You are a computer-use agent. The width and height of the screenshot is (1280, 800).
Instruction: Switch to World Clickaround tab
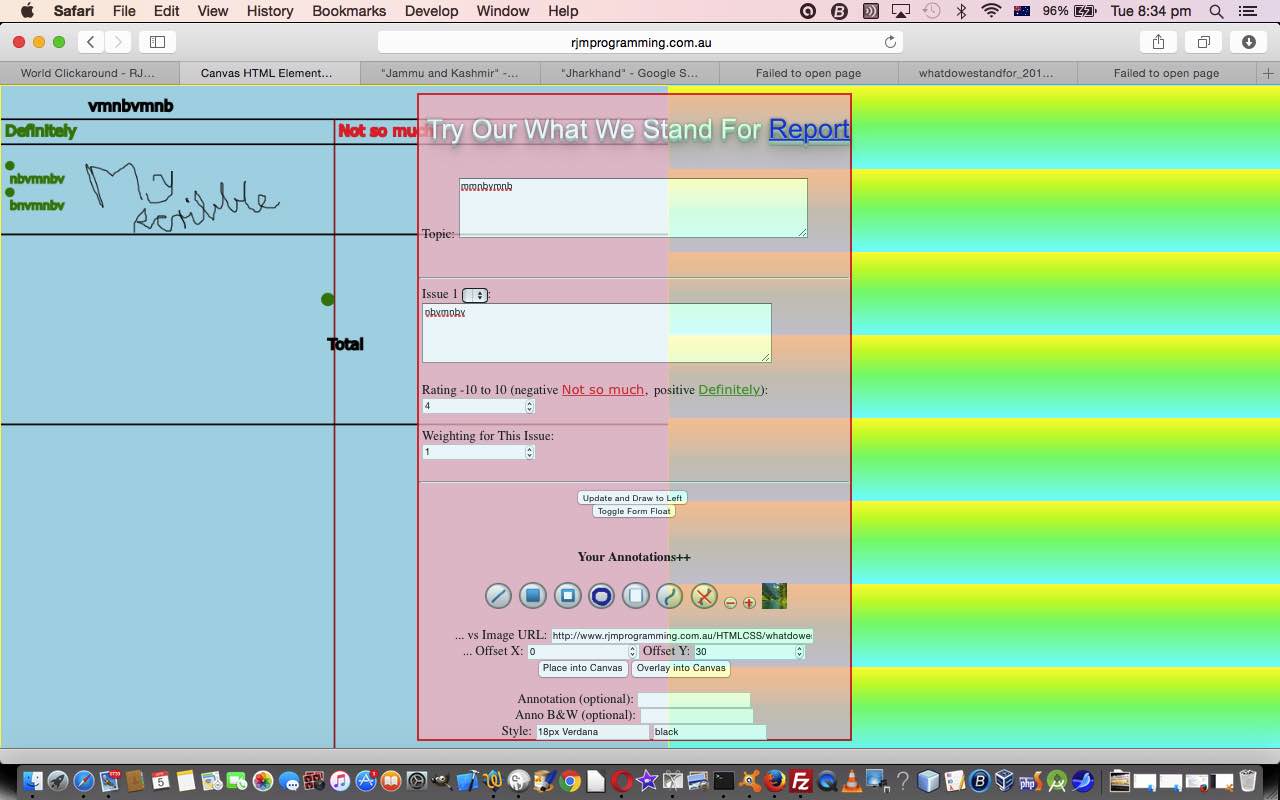89,73
